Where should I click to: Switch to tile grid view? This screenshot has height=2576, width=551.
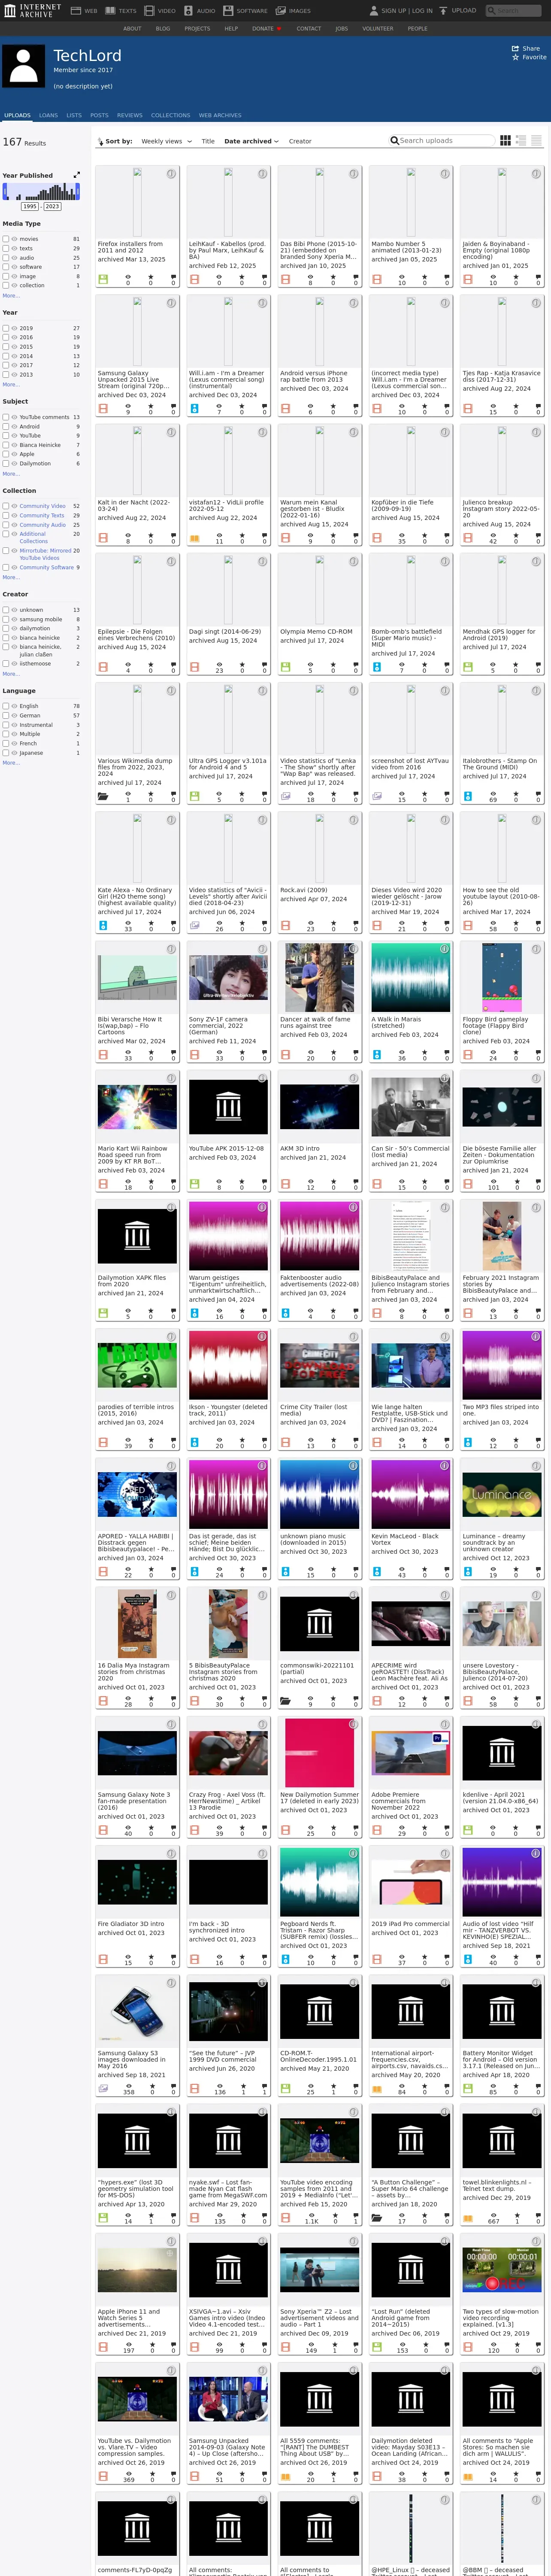click(x=505, y=141)
